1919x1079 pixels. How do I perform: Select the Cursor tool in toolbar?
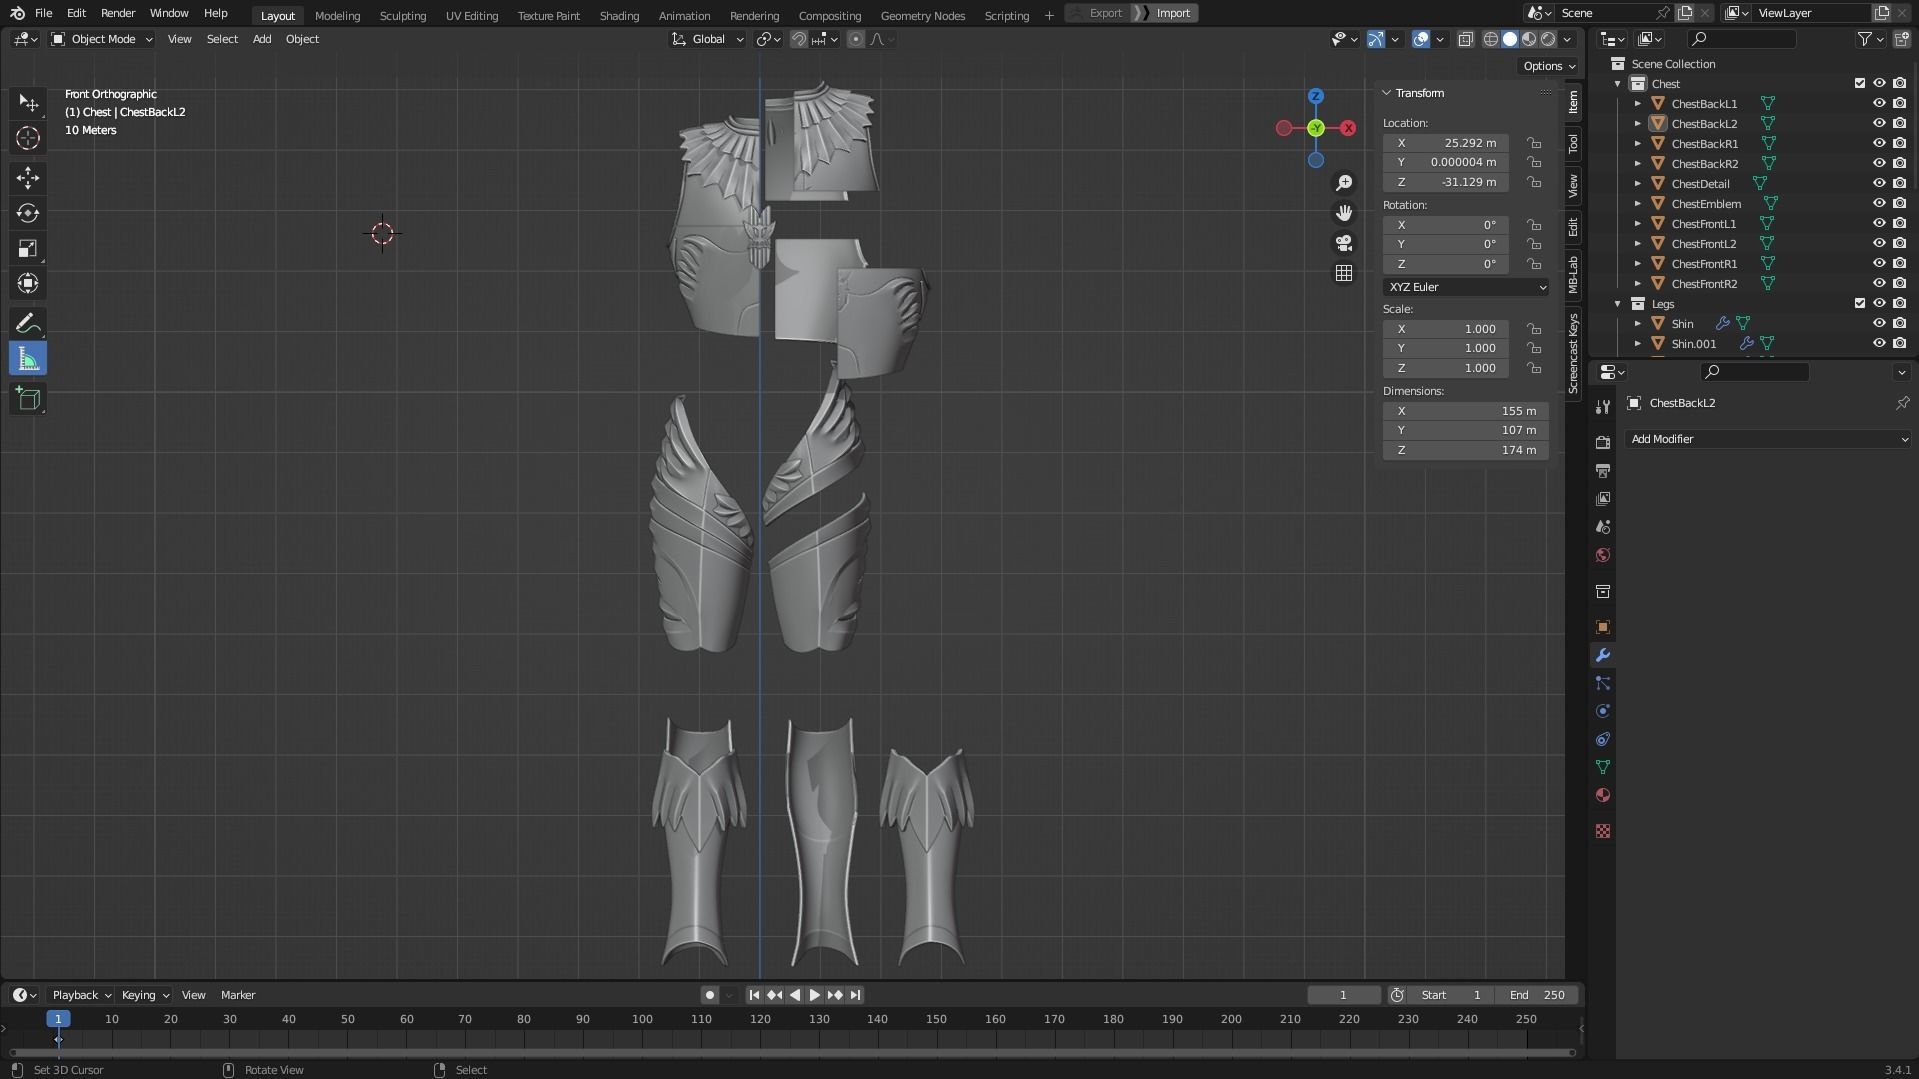click(x=28, y=138)
